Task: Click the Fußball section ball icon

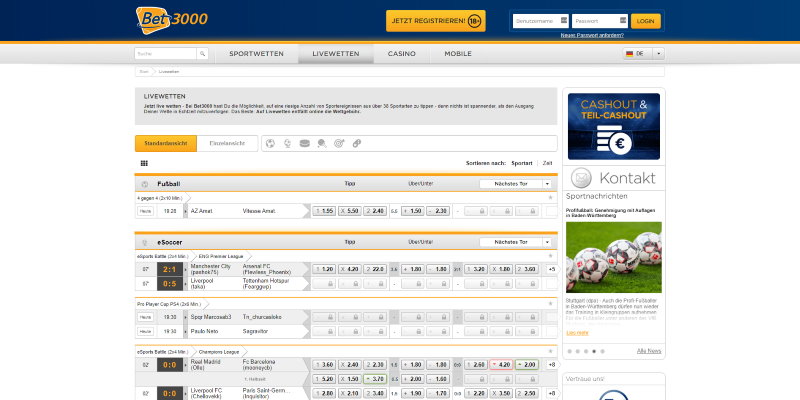Action: [144, 184]
